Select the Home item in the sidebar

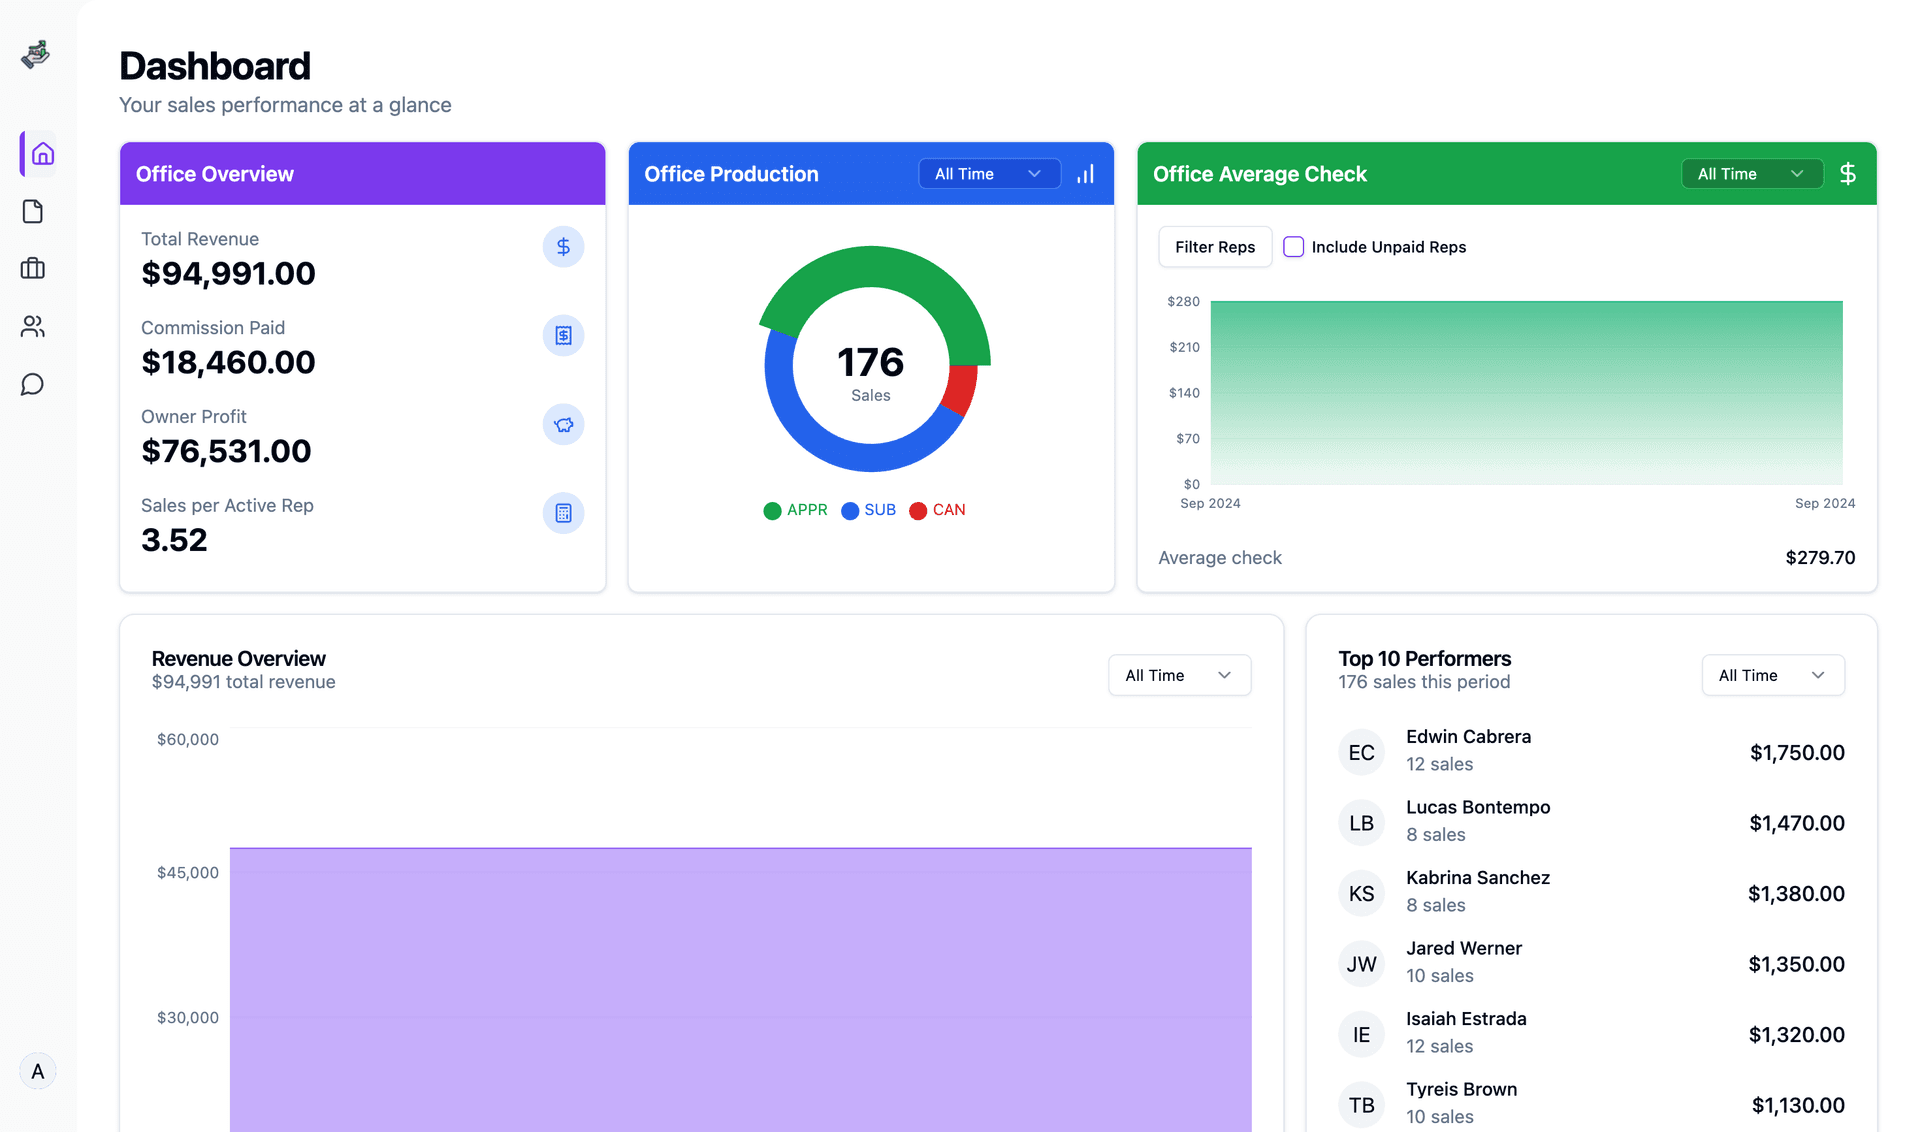point(42,154)
